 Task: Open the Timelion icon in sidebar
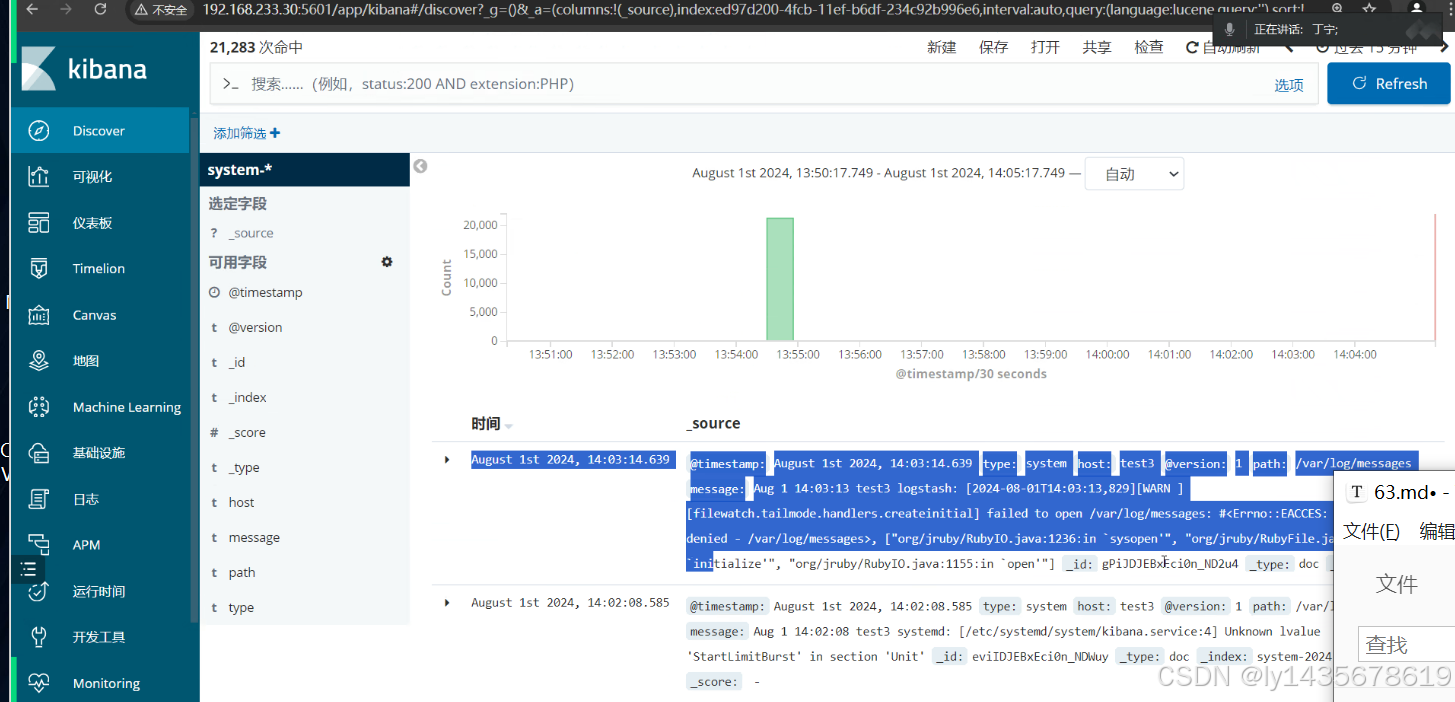(x=39, y=269)
